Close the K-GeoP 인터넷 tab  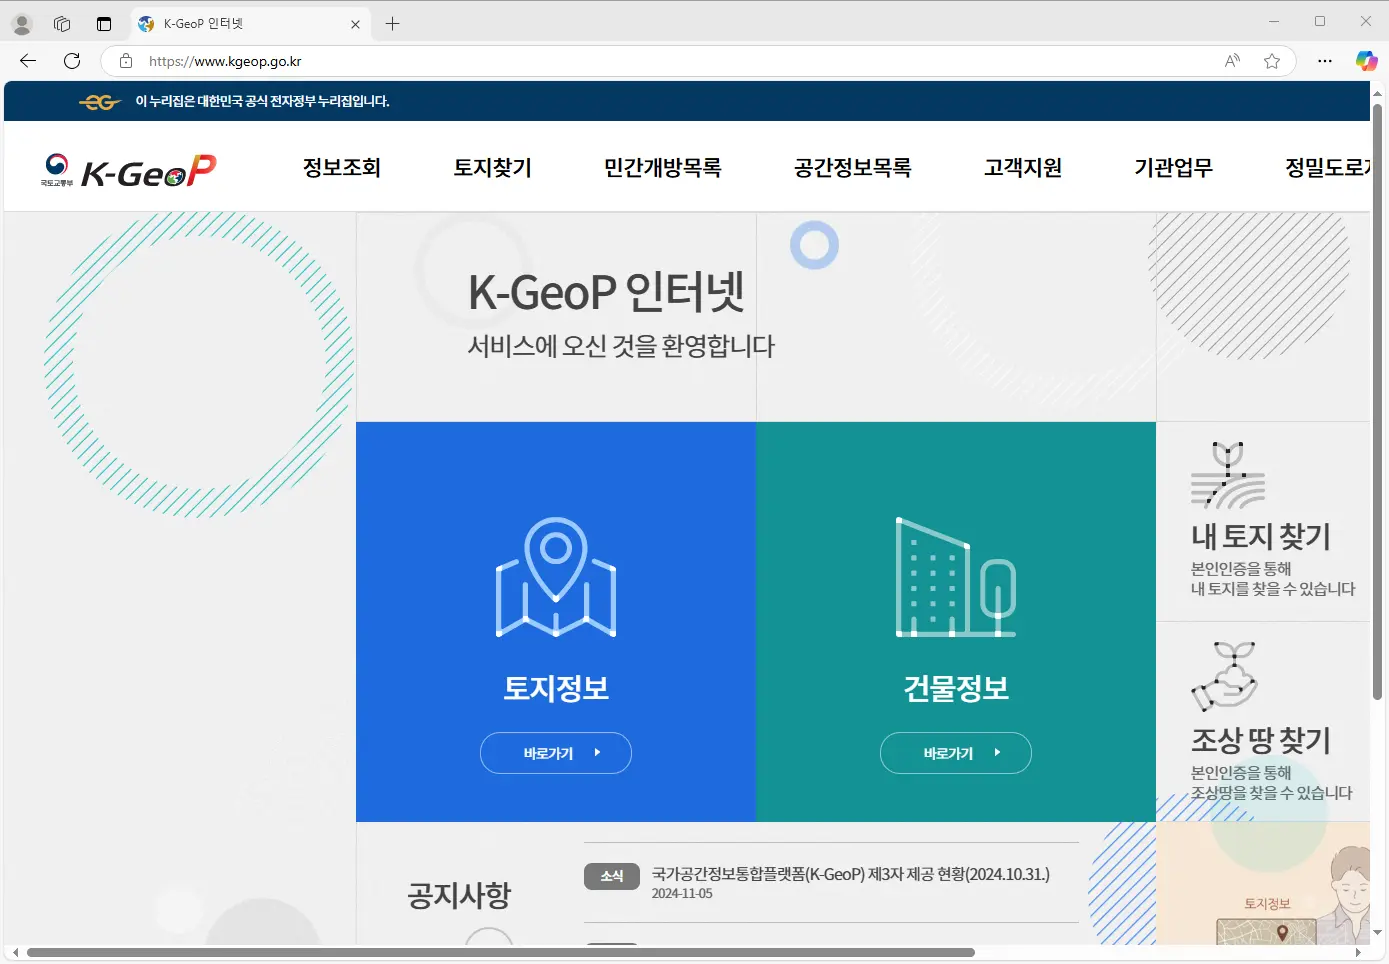click(355, 24)
